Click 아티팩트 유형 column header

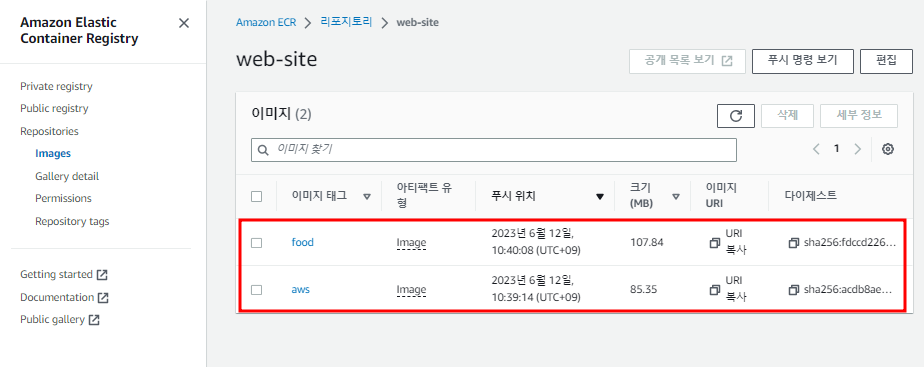click(x=424, y=196)
